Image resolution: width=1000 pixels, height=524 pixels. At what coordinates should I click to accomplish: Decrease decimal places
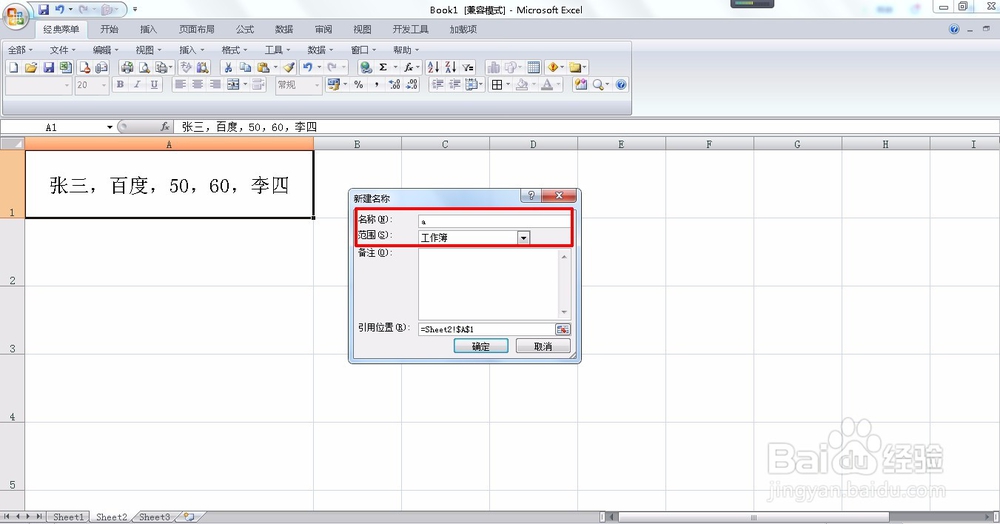[412, 84]
